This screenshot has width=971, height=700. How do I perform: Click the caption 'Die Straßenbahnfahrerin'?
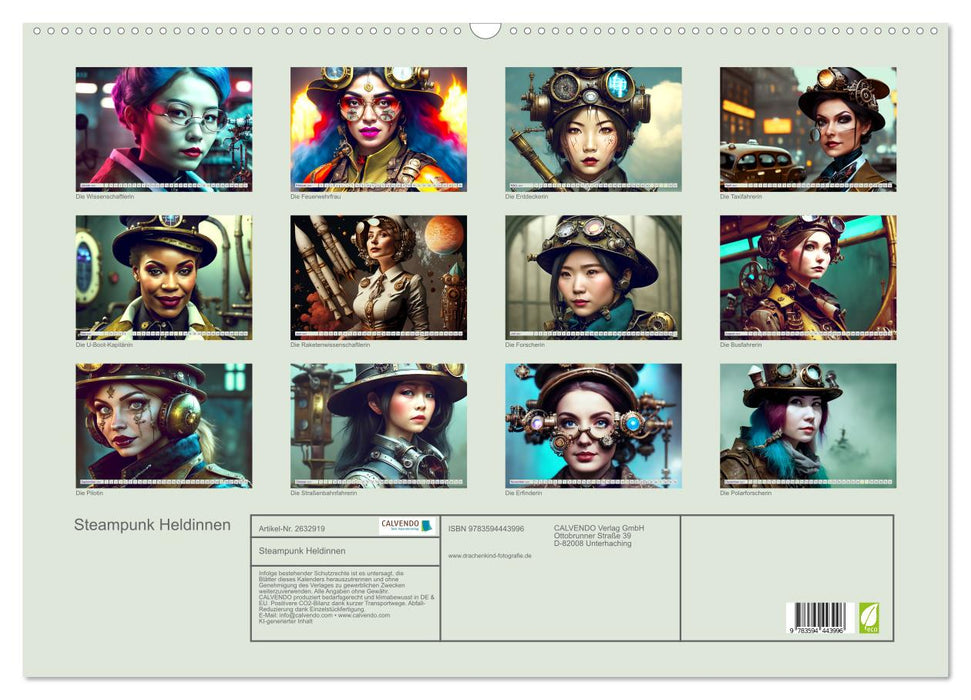click(x=323, y=492)
